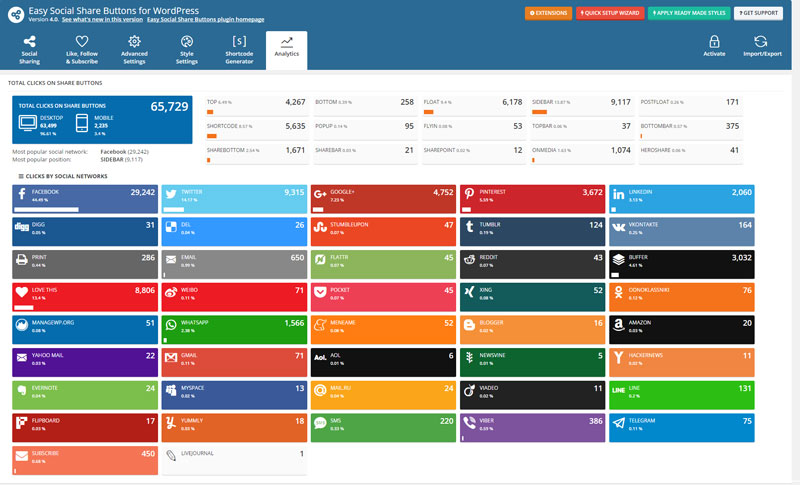This screenshot has width=800, height=485.
Task: Click the FLOAT position stat card
Action: pyautogui.click(x=473, y=106)
